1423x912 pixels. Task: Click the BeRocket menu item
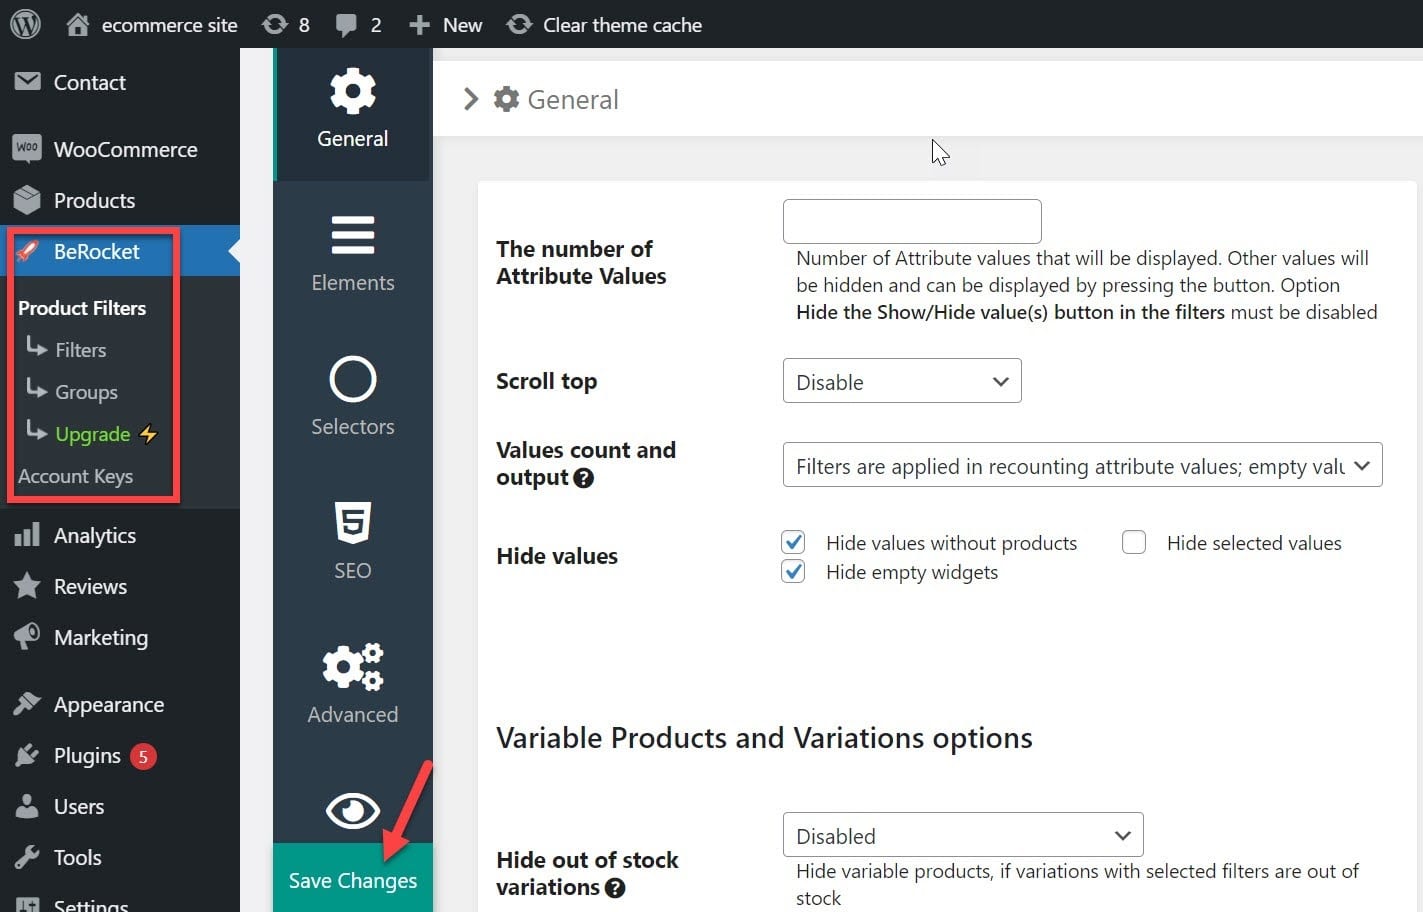[x=120, y=251]
